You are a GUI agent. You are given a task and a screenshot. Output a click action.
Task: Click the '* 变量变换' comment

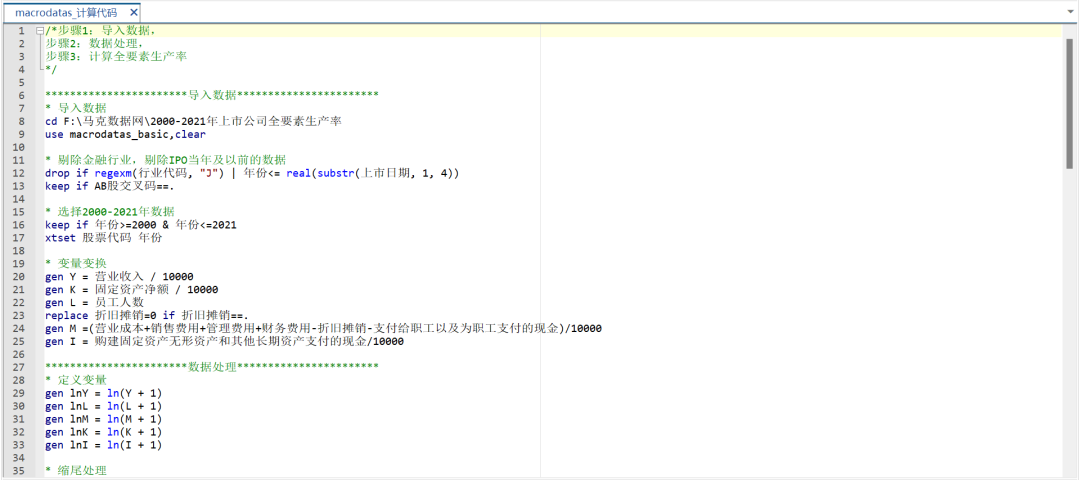[76, 264]
